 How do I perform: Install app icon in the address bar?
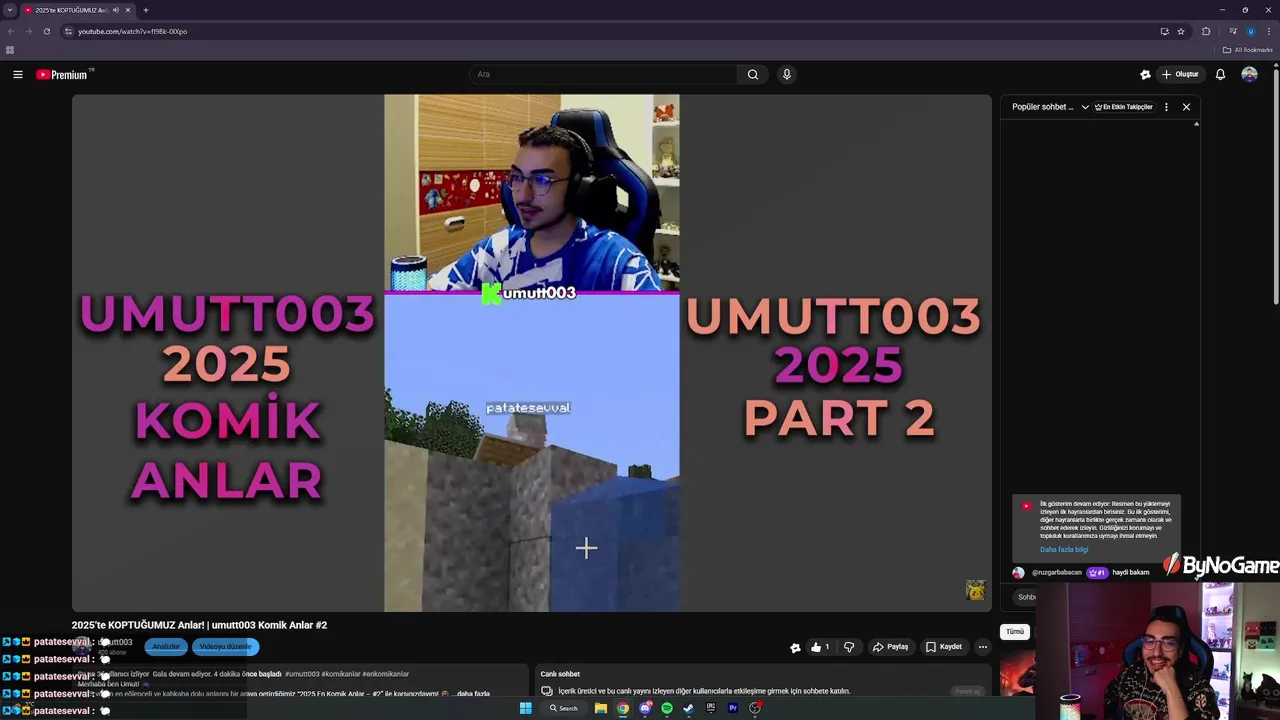[x=1164, y=31]
